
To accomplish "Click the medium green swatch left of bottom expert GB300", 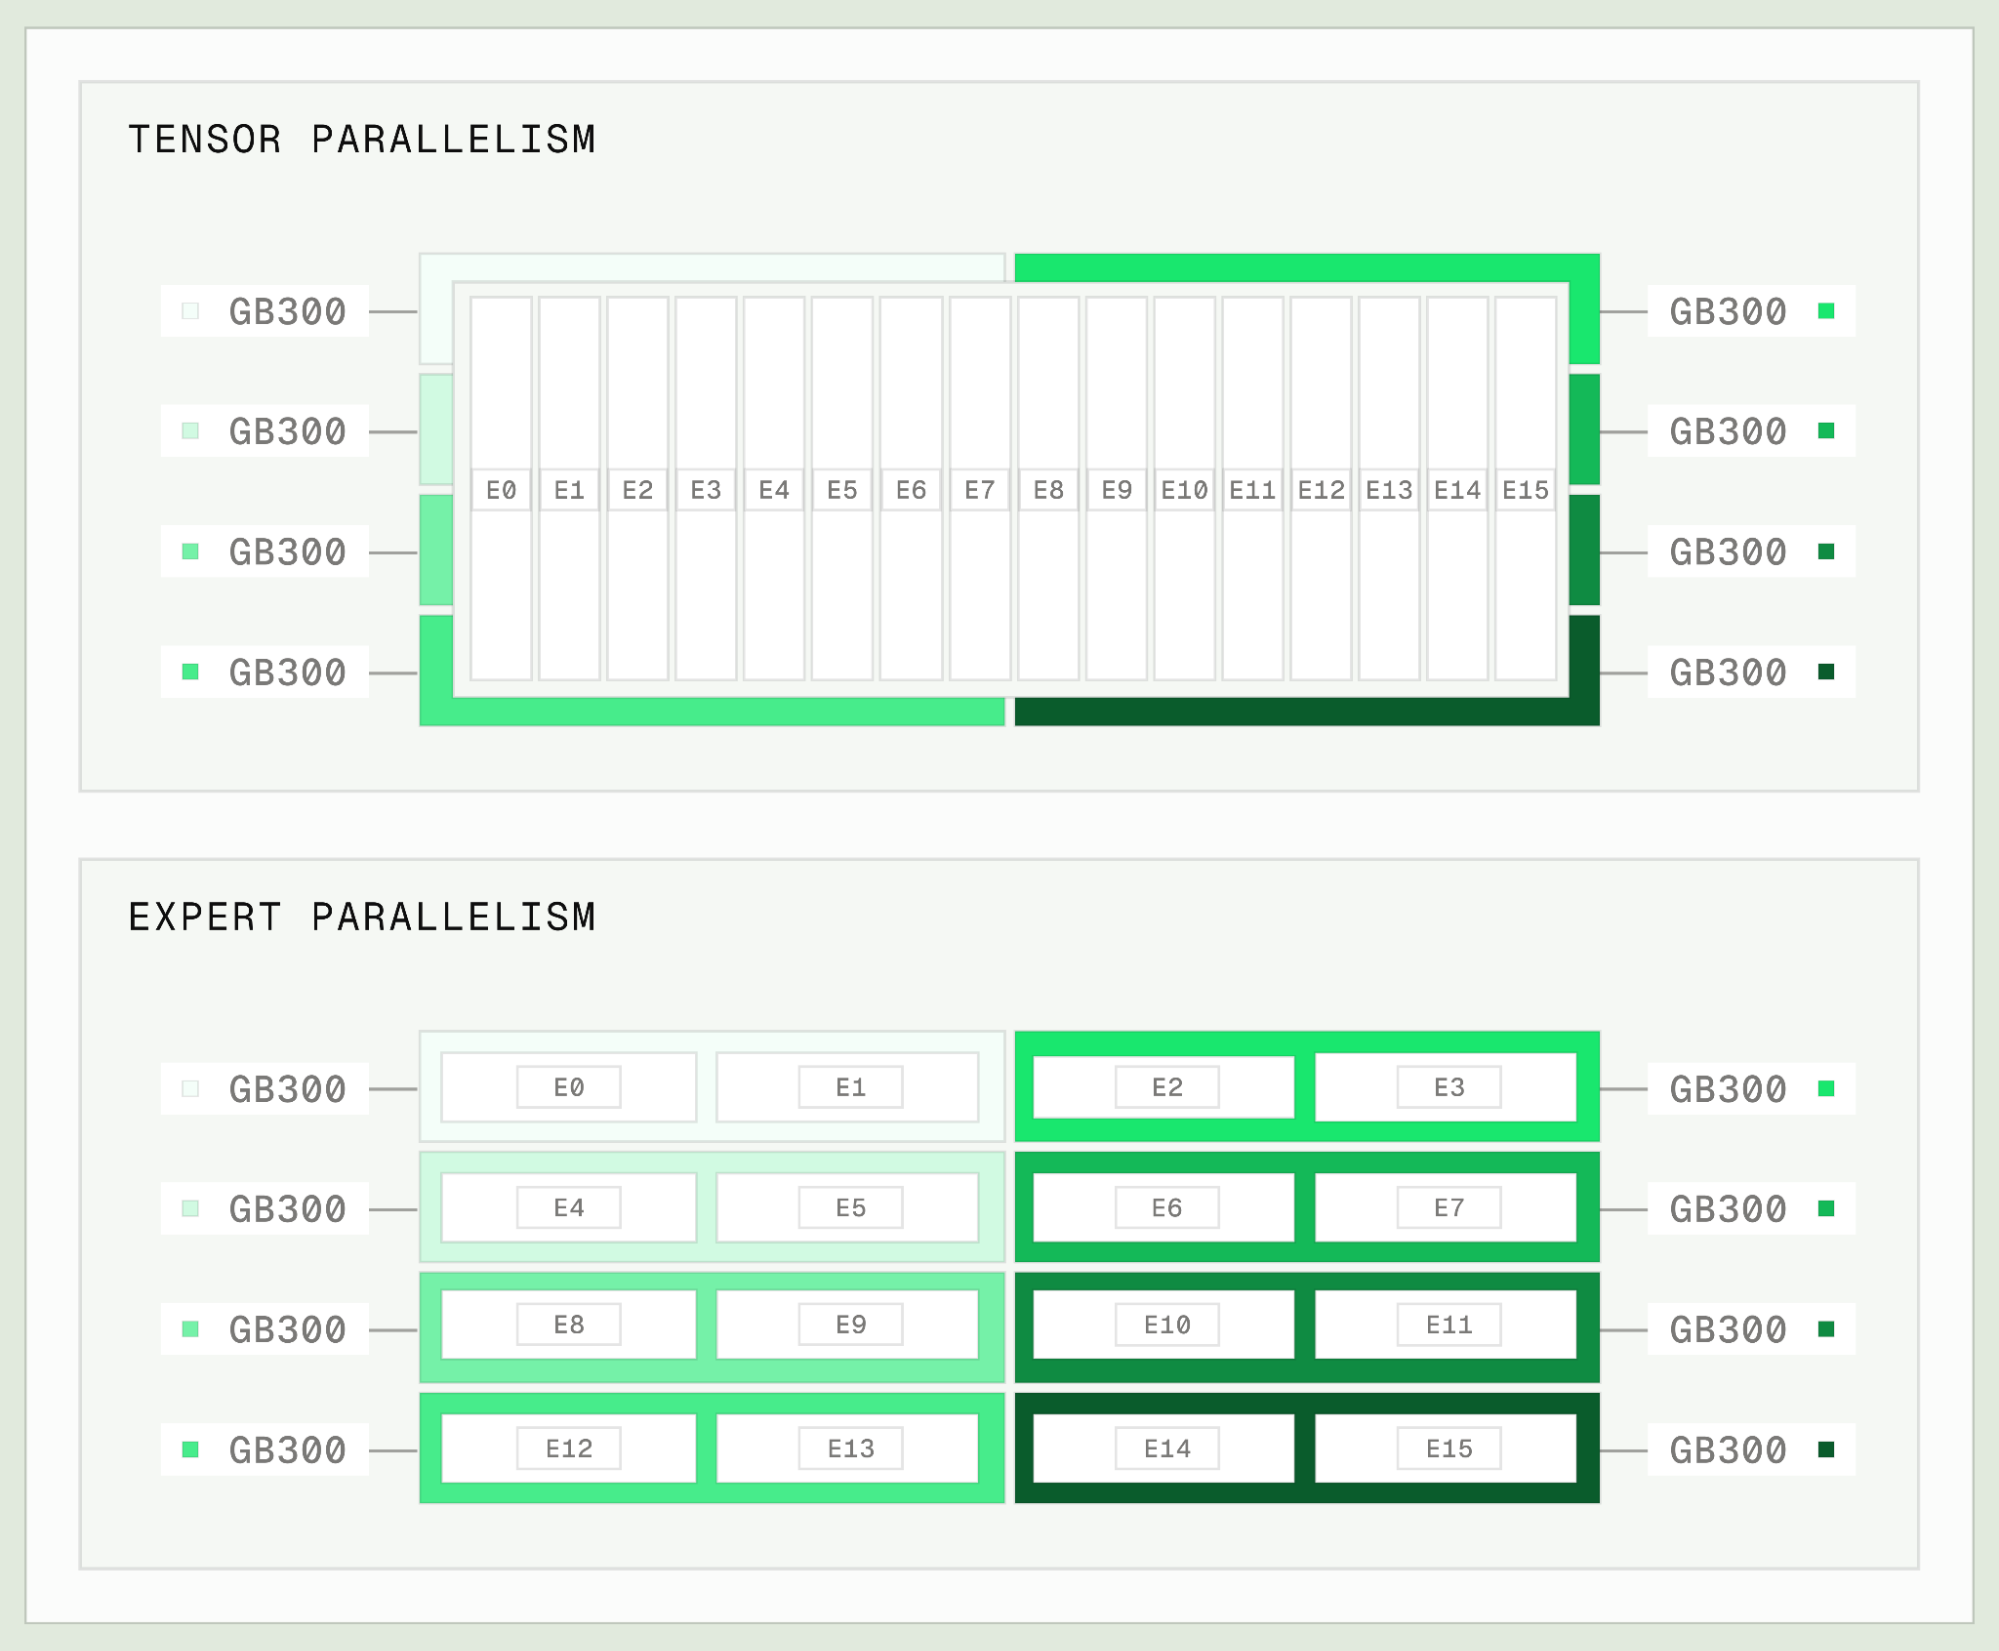I will point(190,1449).
